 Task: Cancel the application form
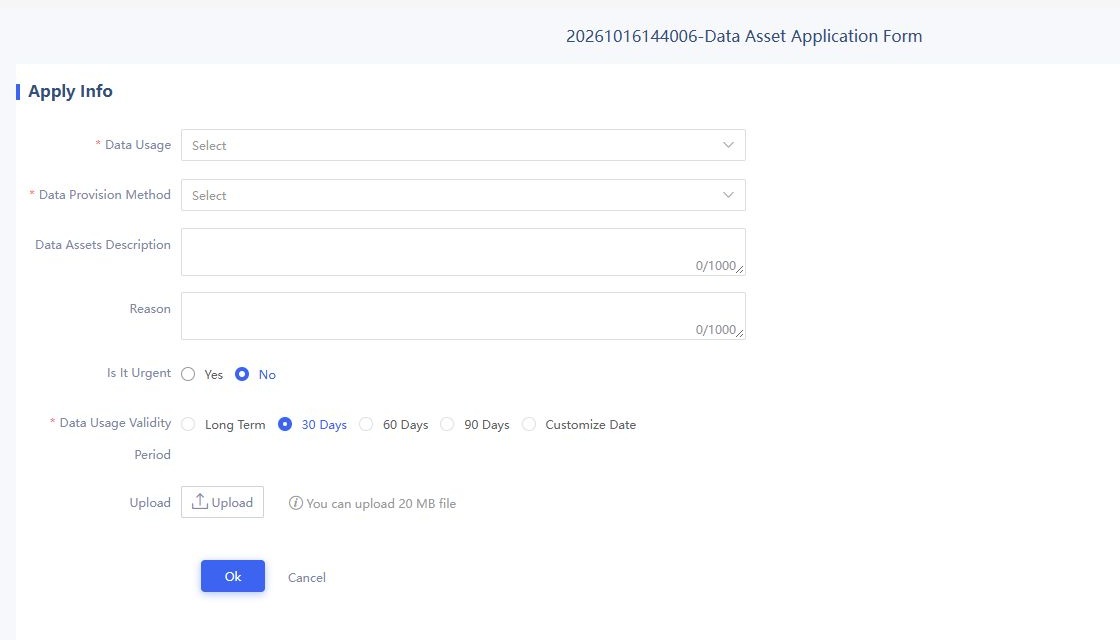click(306, 577)
